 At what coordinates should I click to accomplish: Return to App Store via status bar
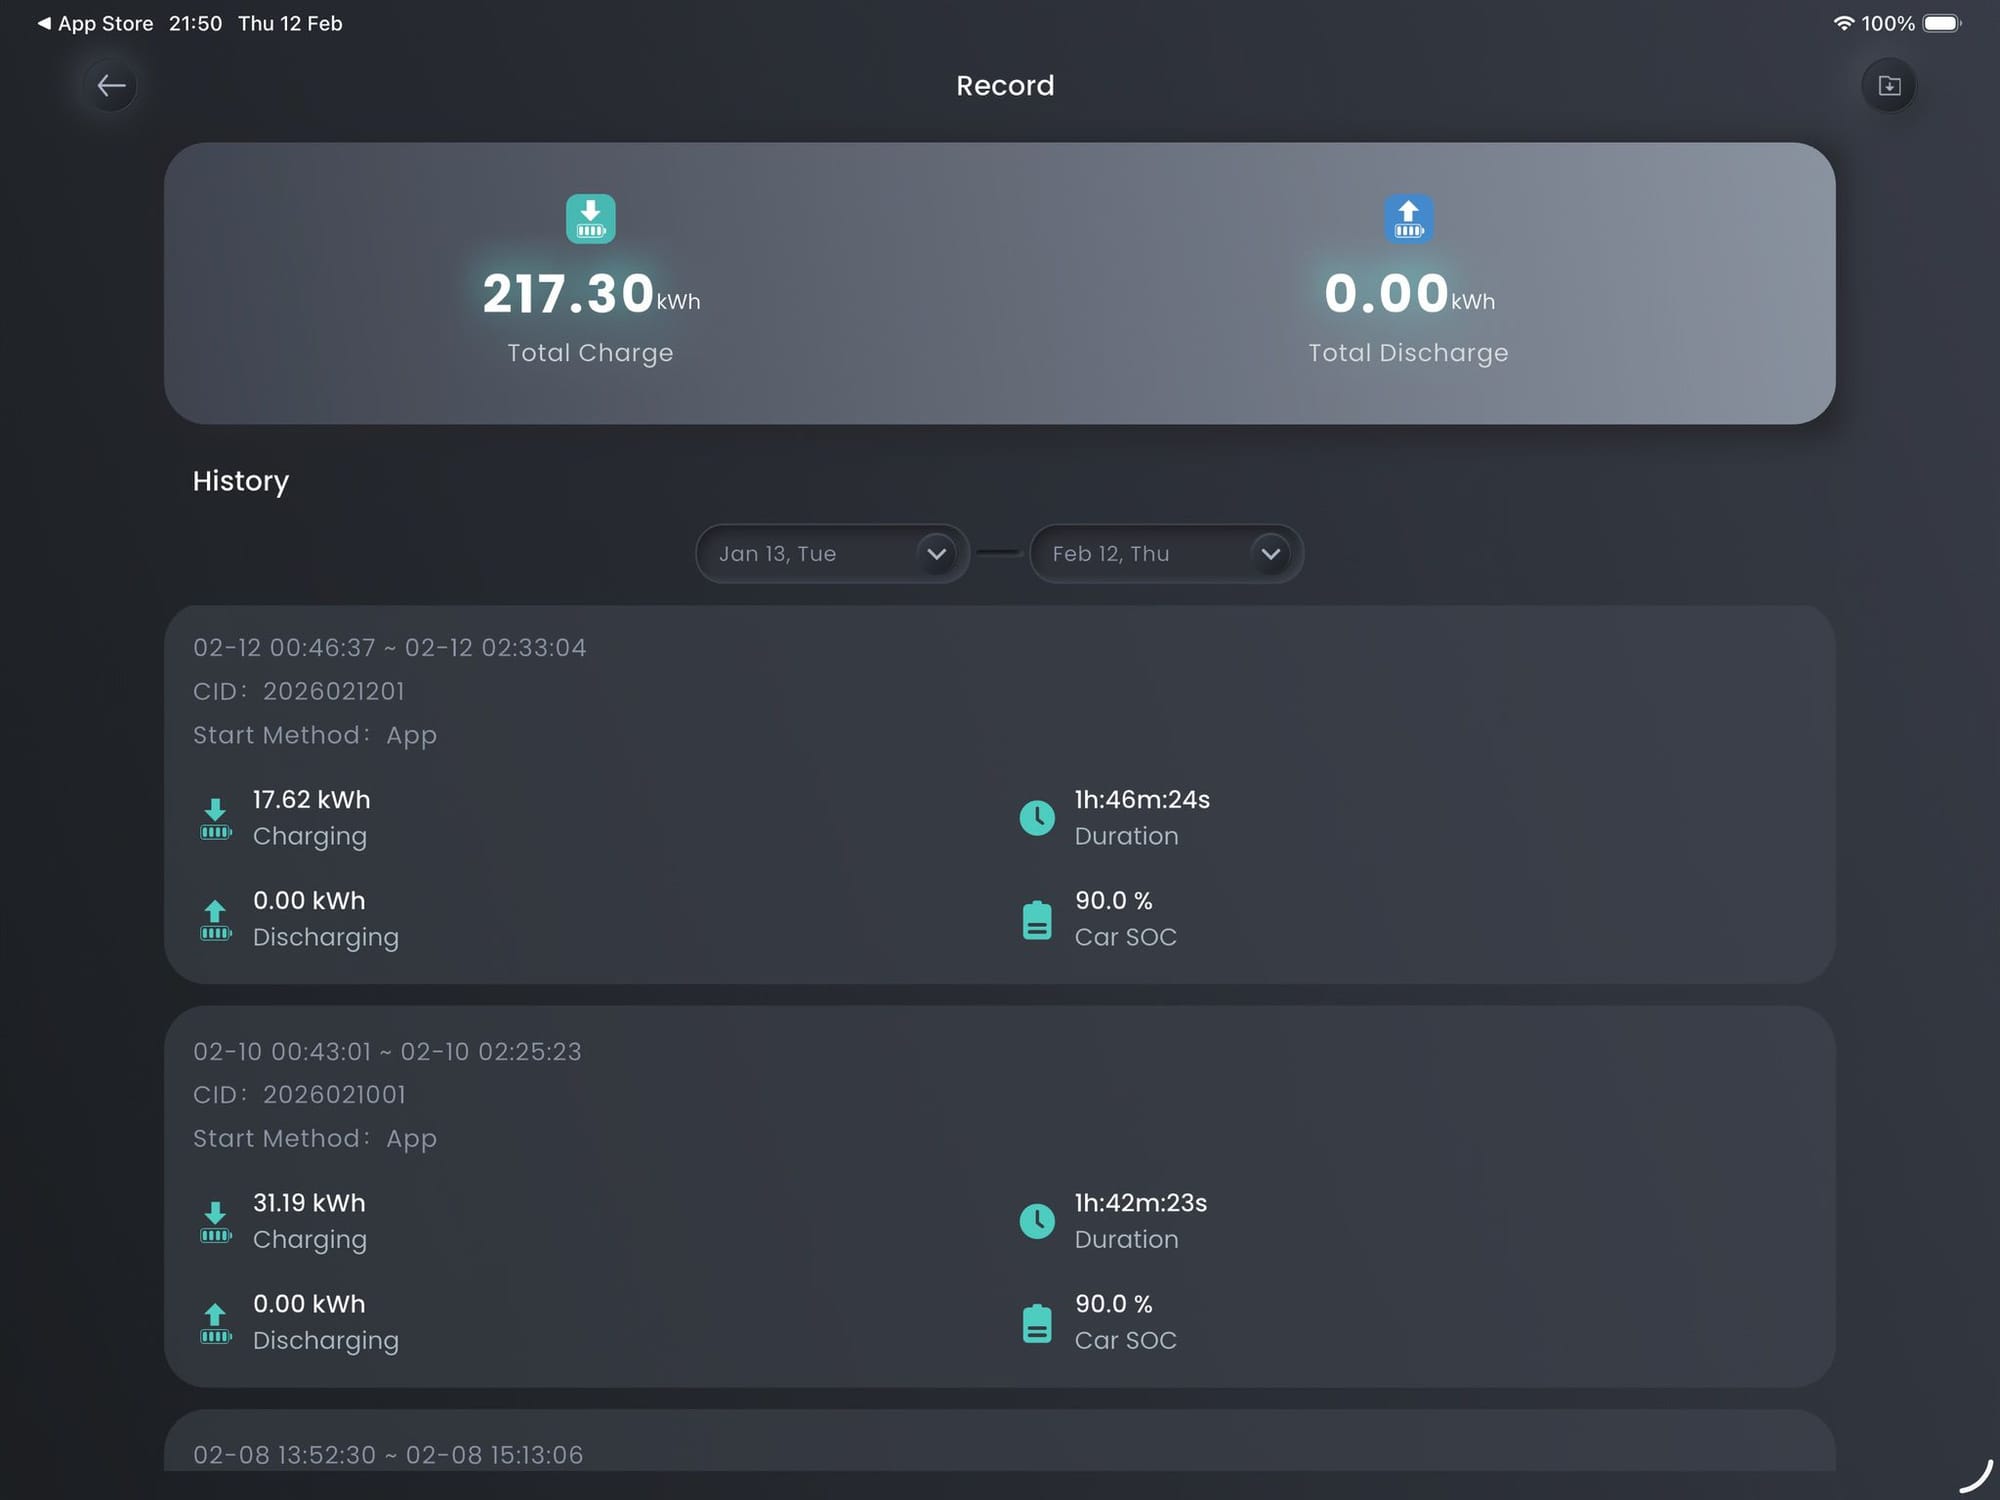[x=95, y=23]
